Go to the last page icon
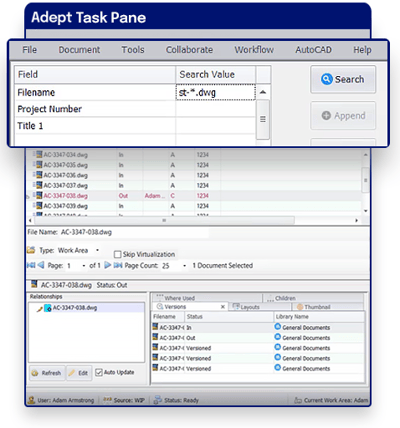This screenshot has width=400, height=428. tap(118, 265)
